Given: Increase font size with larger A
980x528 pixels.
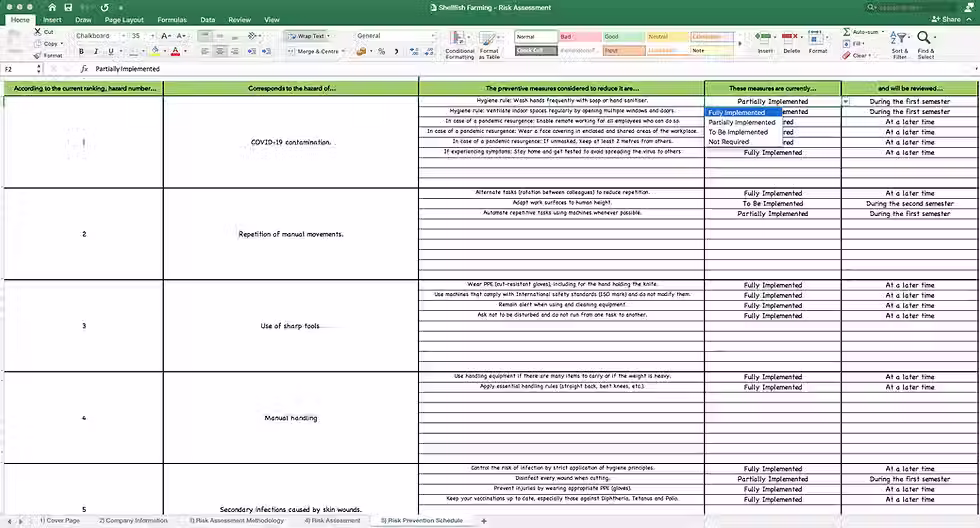Looking at the screenshot, I should (x=166, y=36).
